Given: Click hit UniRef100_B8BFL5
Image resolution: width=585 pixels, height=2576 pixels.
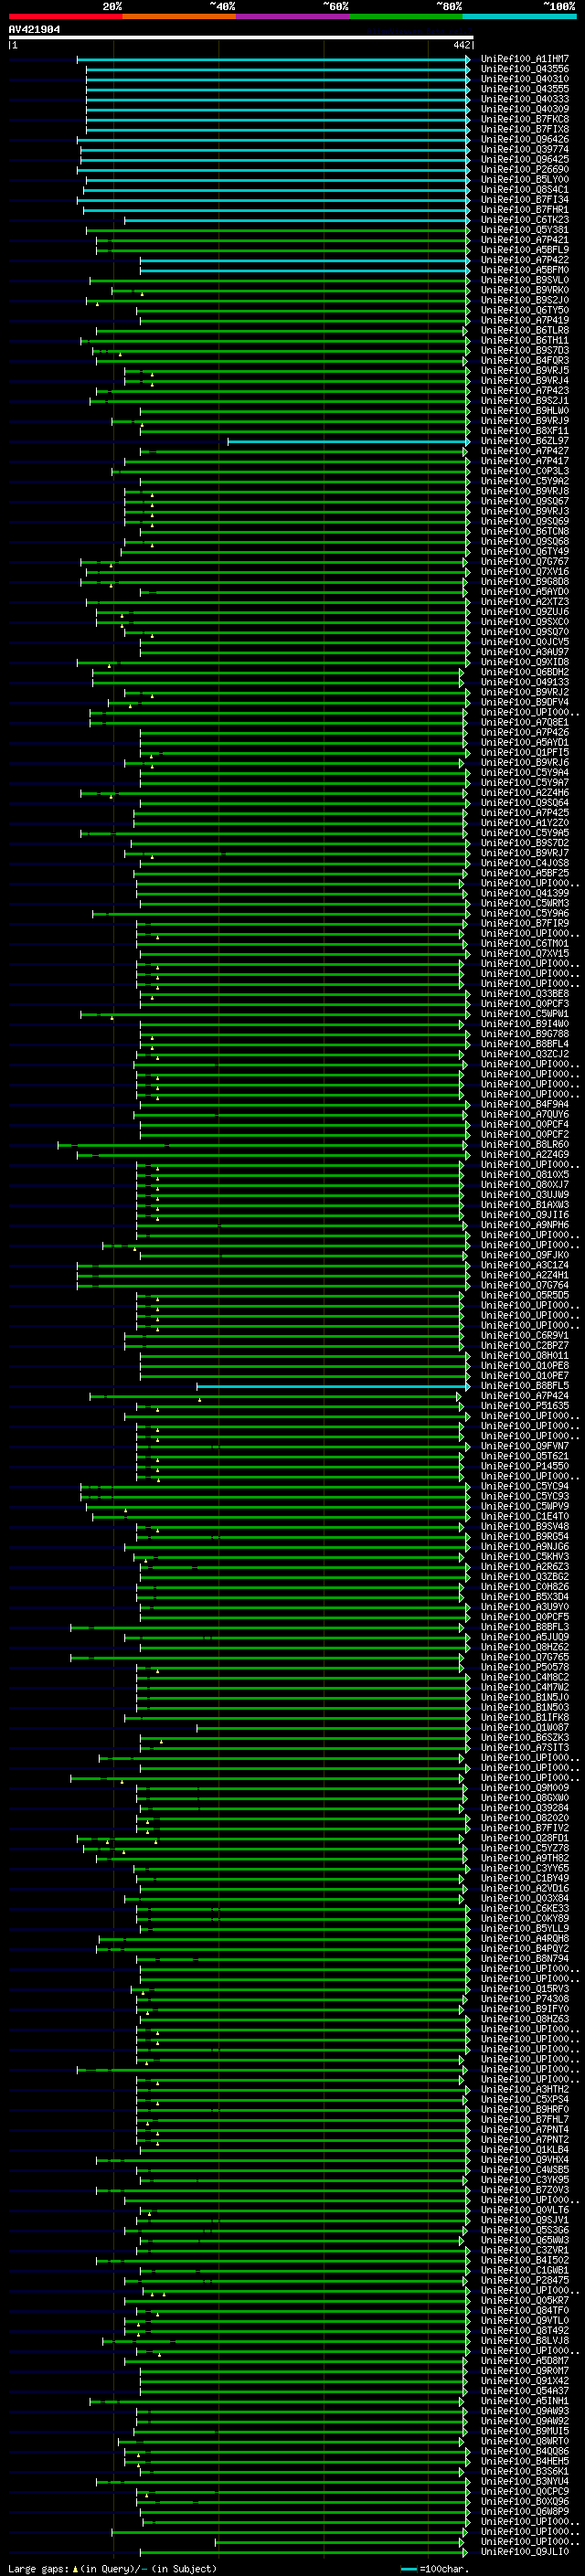Looking at the screenshot, I should [525, 1385].
